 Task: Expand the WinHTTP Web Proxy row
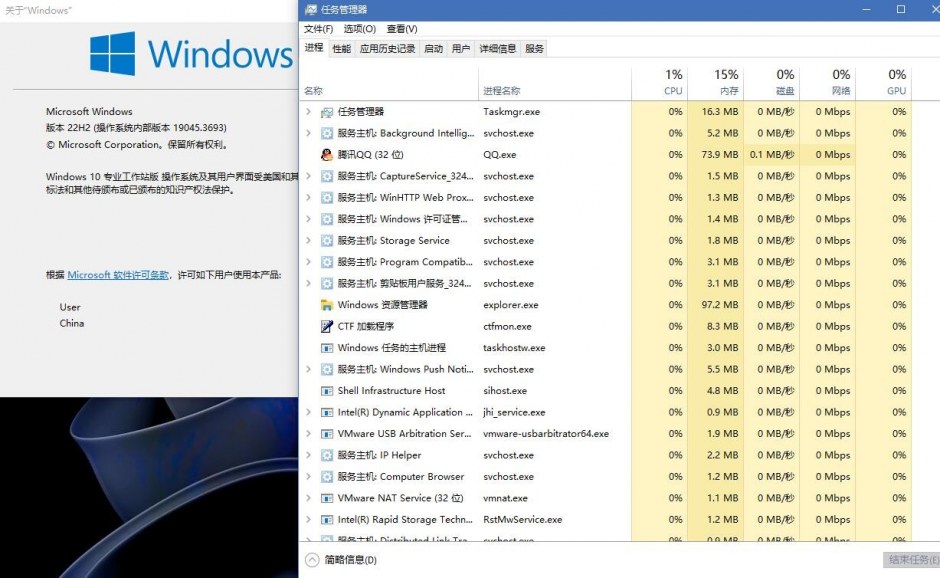tap(308, 197)
